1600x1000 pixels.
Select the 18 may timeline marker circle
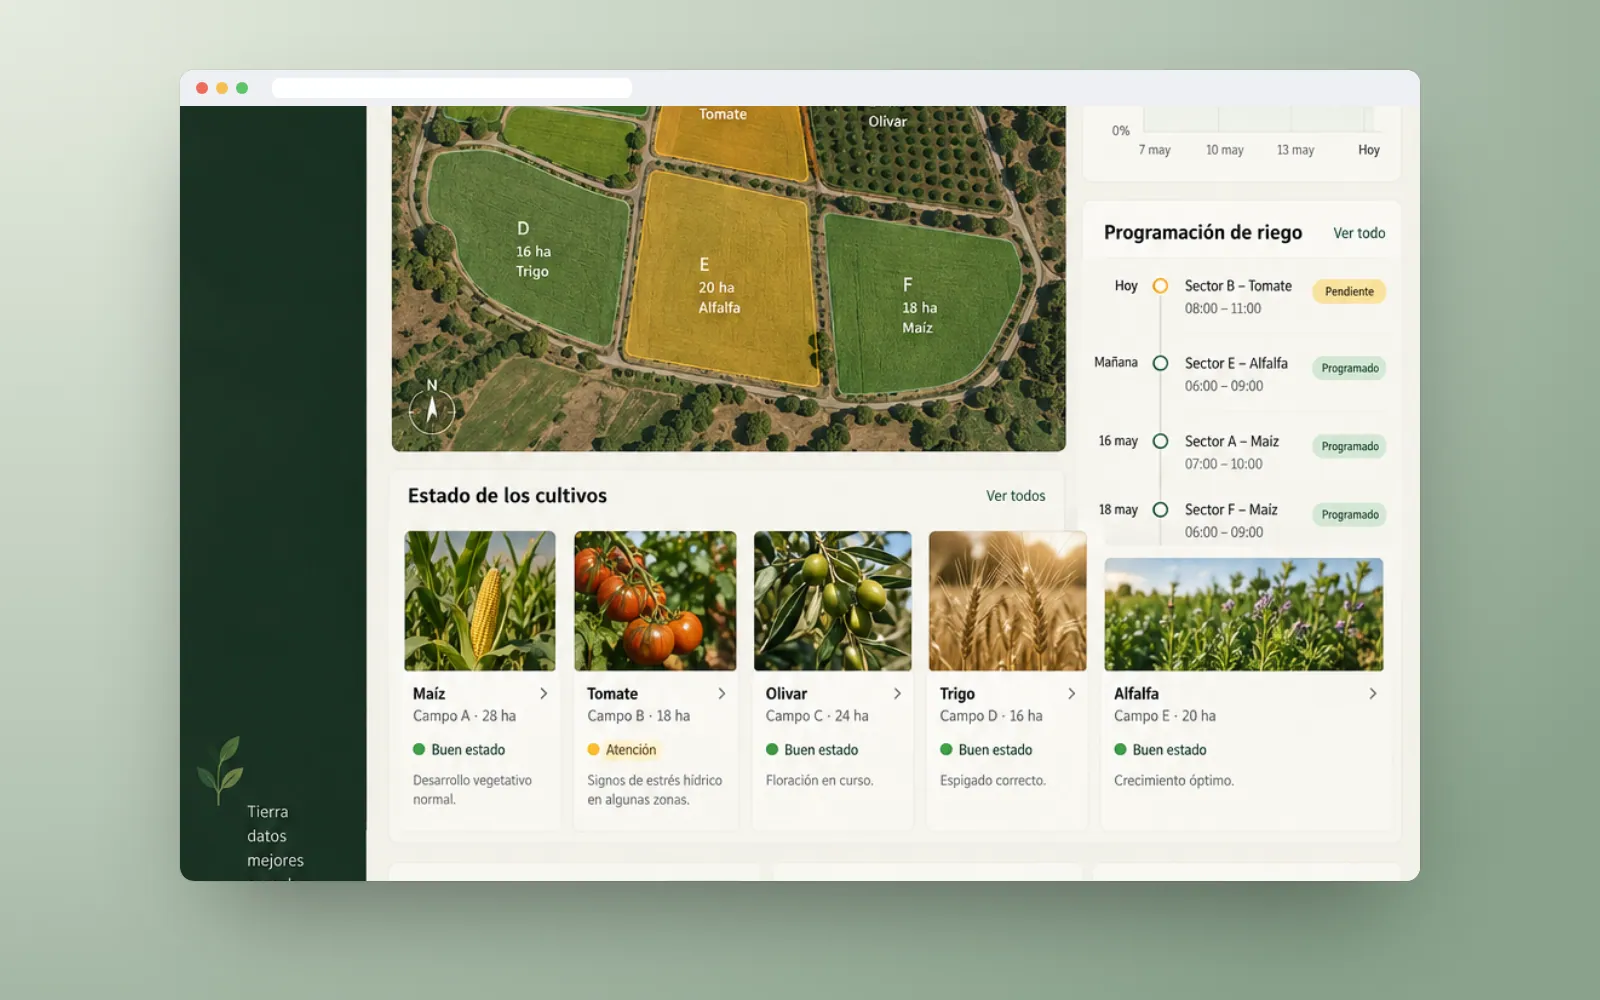coord(1160,510)
